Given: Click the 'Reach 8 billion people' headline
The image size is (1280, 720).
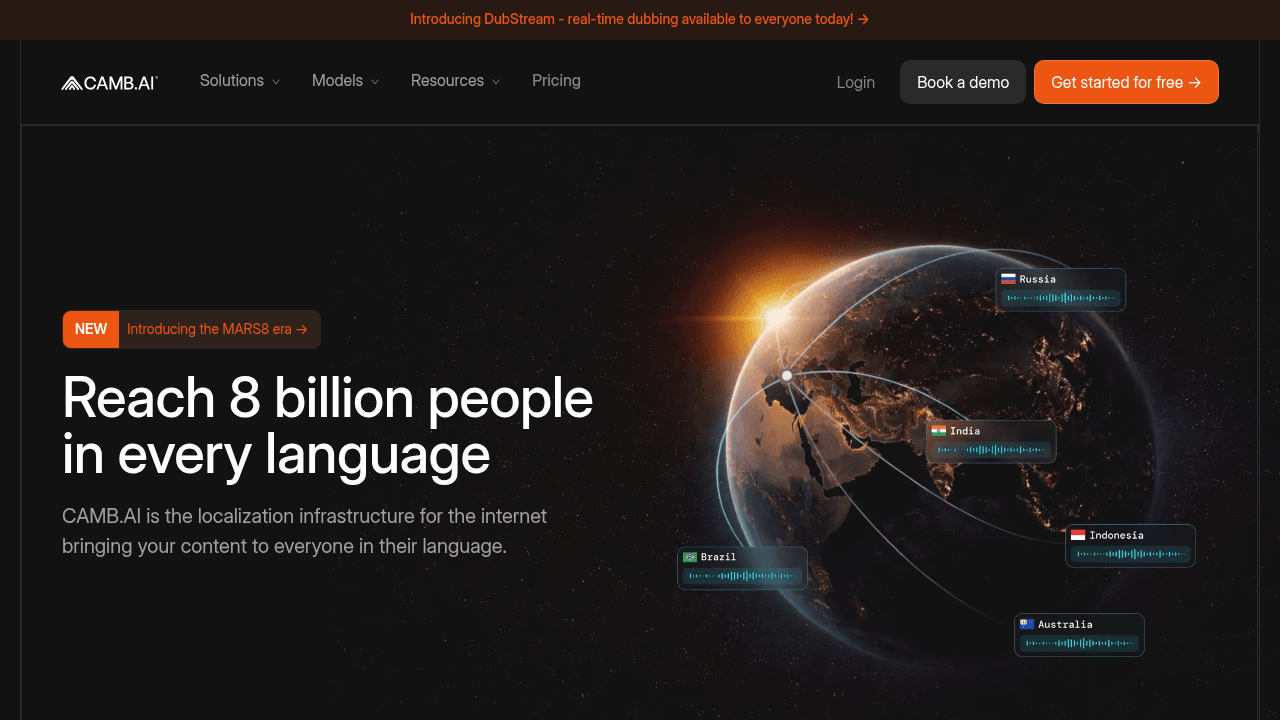Looking at the screenshot, I should [328, 426].
